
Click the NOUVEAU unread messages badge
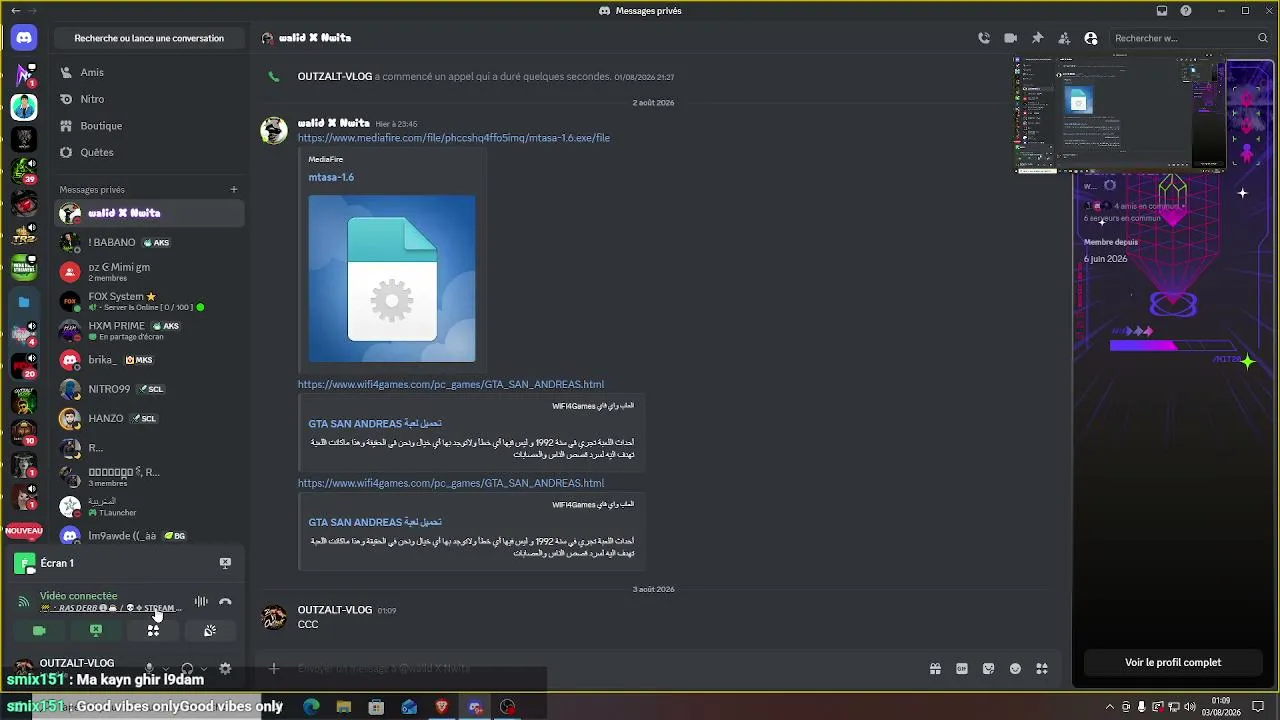(24, 531)
